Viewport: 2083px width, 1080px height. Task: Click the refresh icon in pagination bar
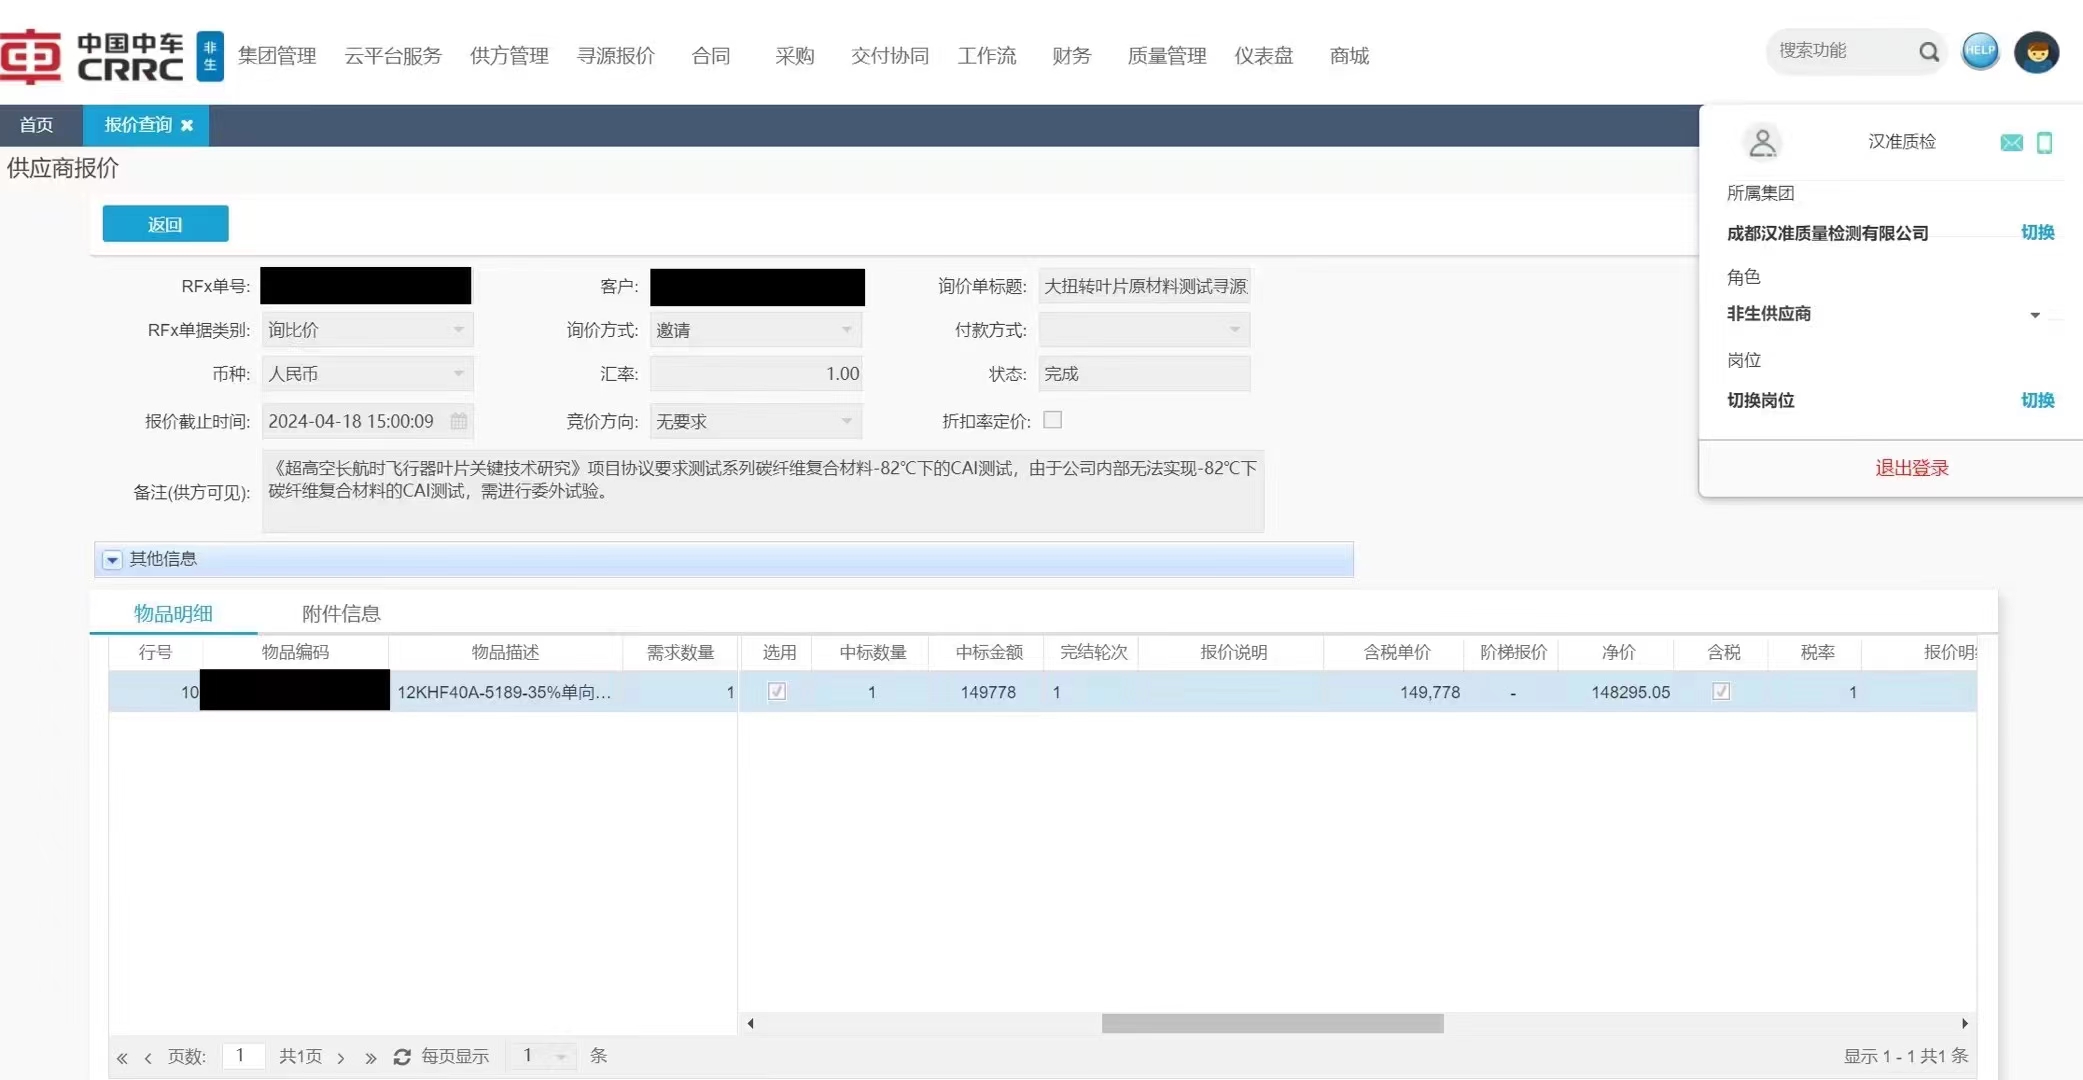click(402, 1057)
